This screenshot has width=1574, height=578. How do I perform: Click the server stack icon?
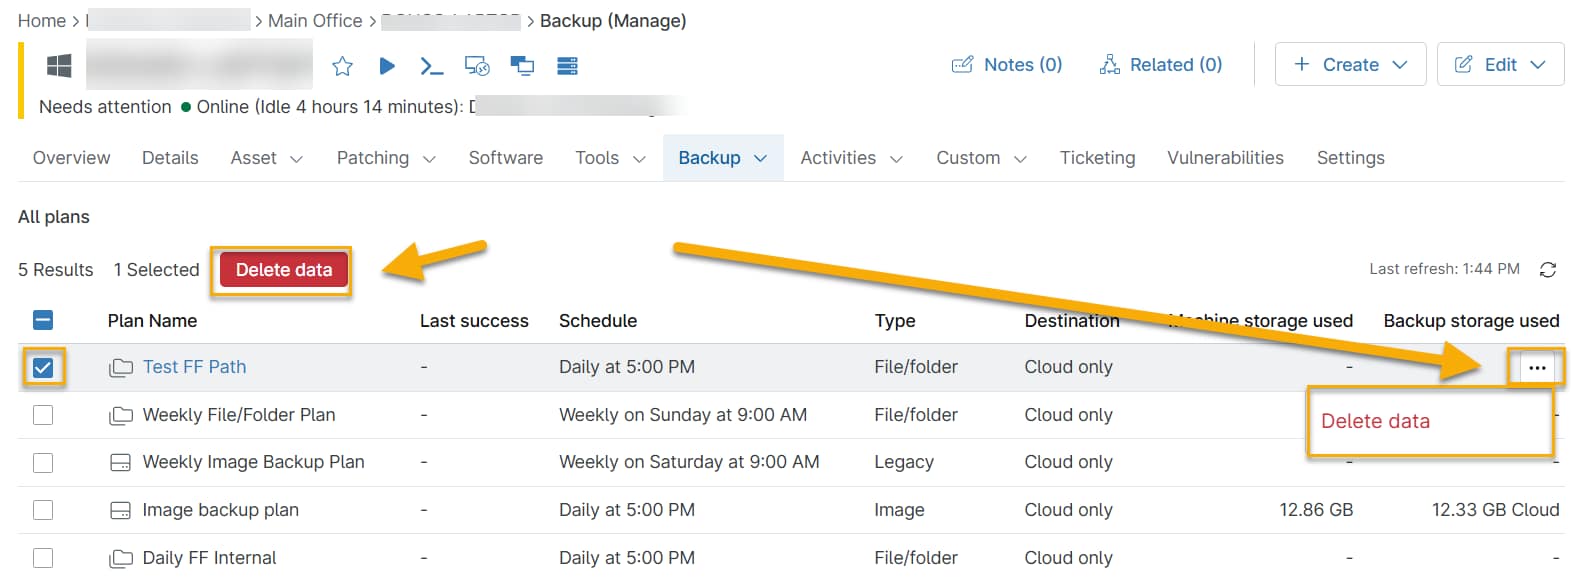pyautogui.click(x=567, y=66)
